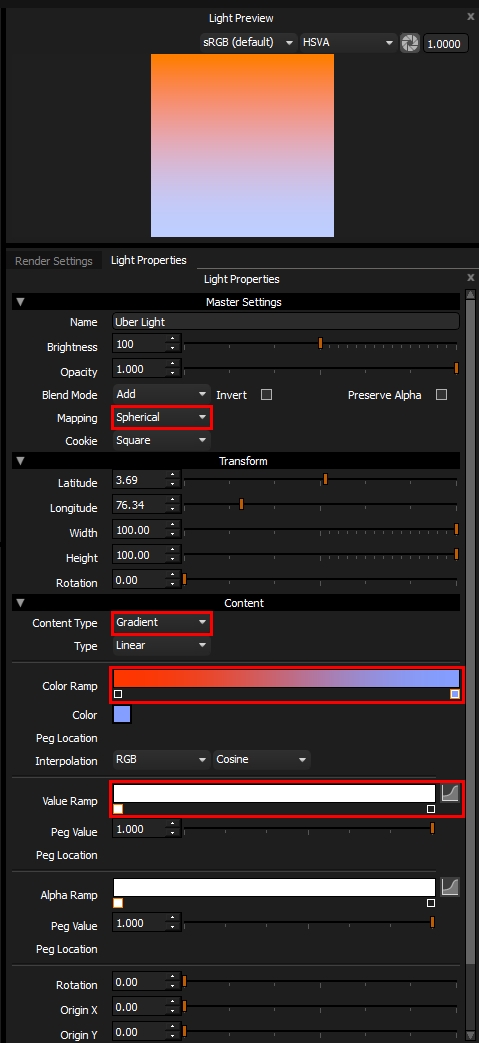Screen dimensions: 479x1043
Task: Switch to the Render Settings tab
Action: click(54, 261)
